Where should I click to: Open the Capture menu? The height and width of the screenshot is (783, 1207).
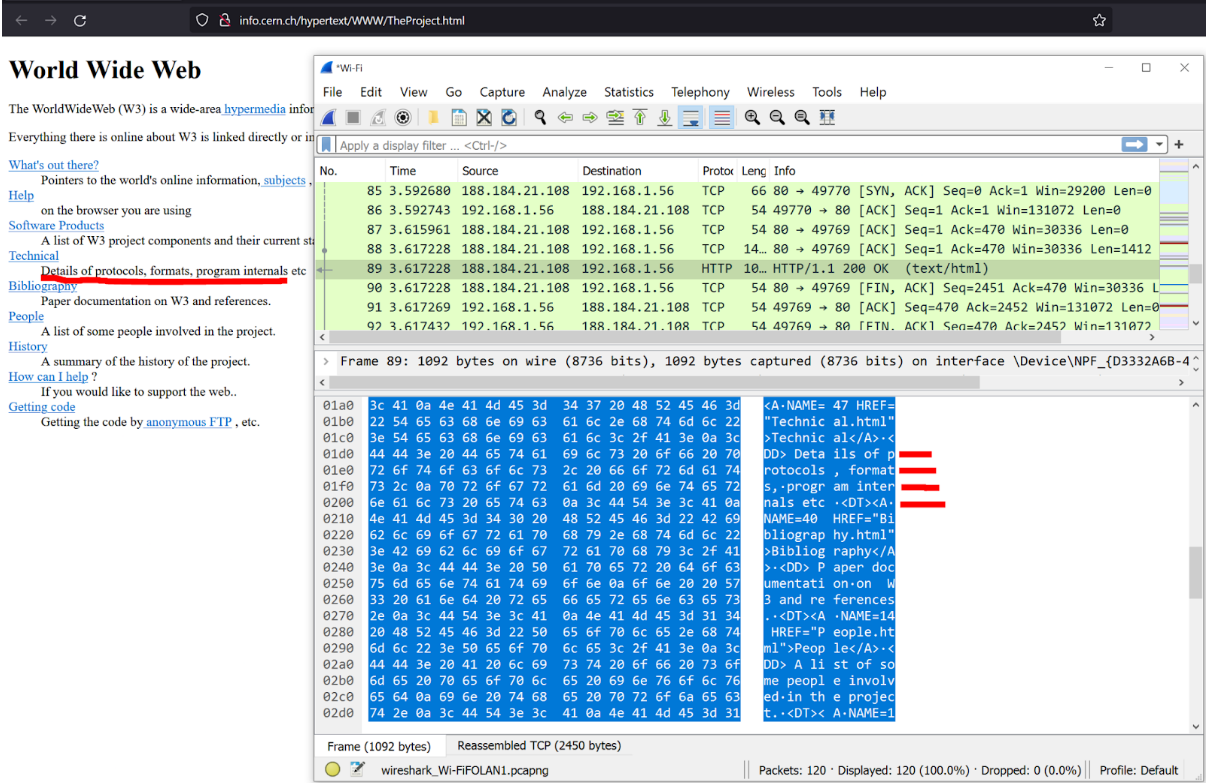[502, 92]
